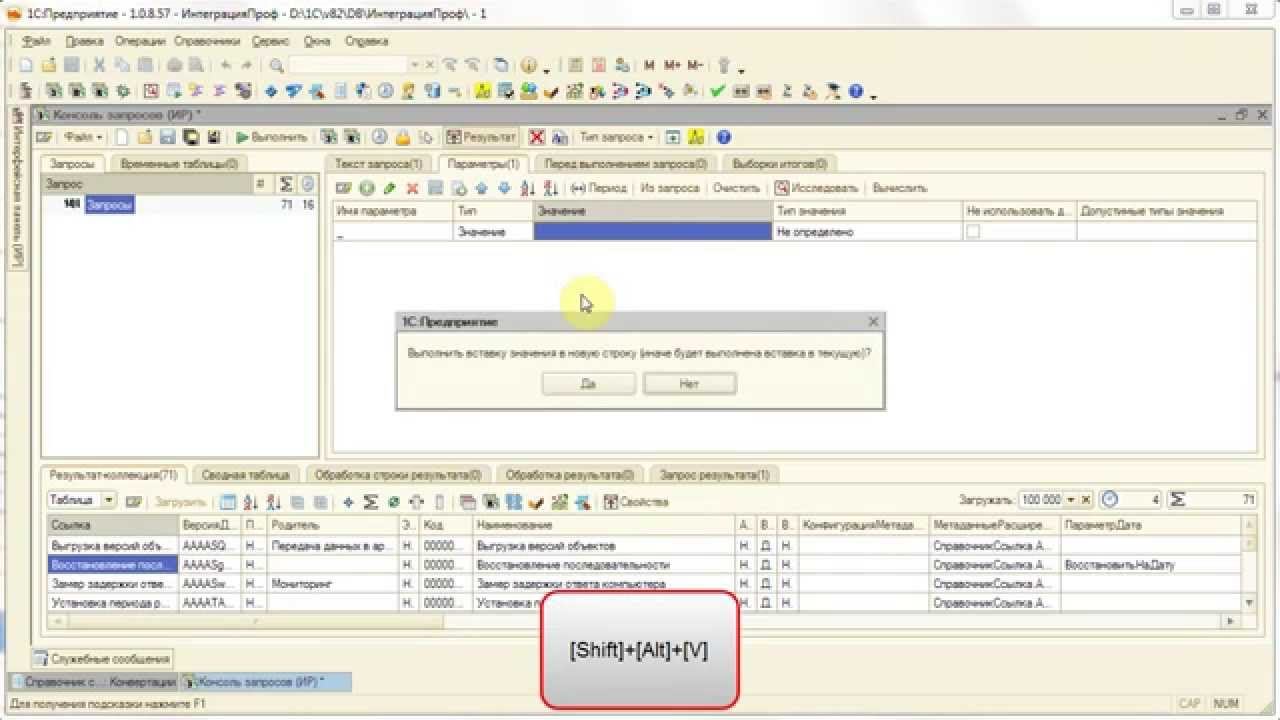
Task: Switch to the Запросы tab
Action: click(73, 164)
